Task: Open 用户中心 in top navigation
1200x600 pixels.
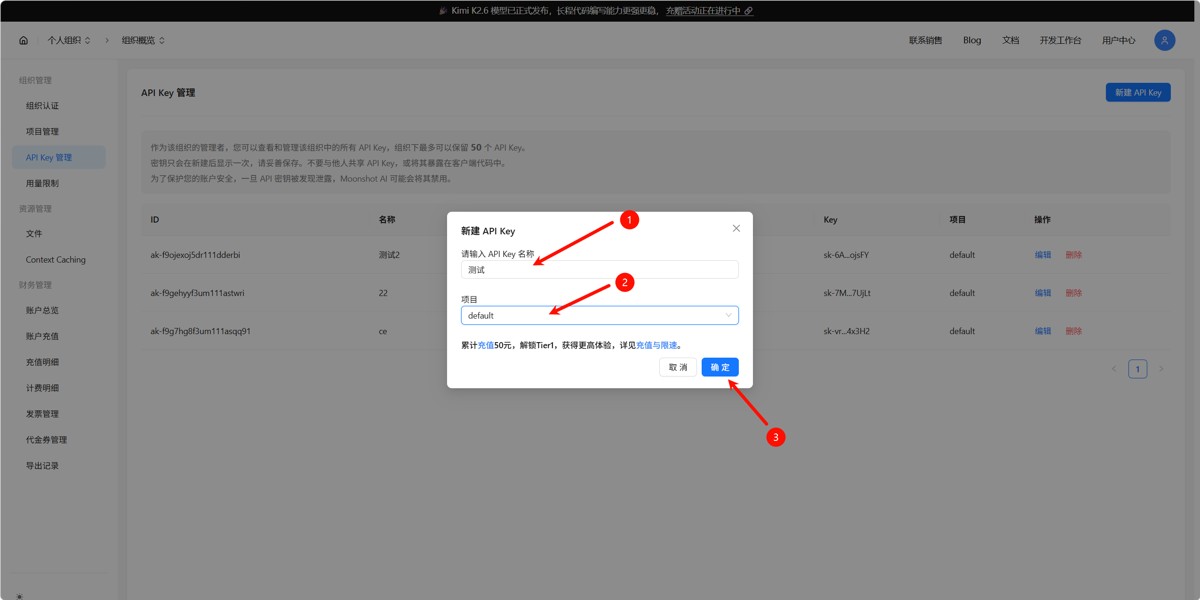Action: (1118, 41)
